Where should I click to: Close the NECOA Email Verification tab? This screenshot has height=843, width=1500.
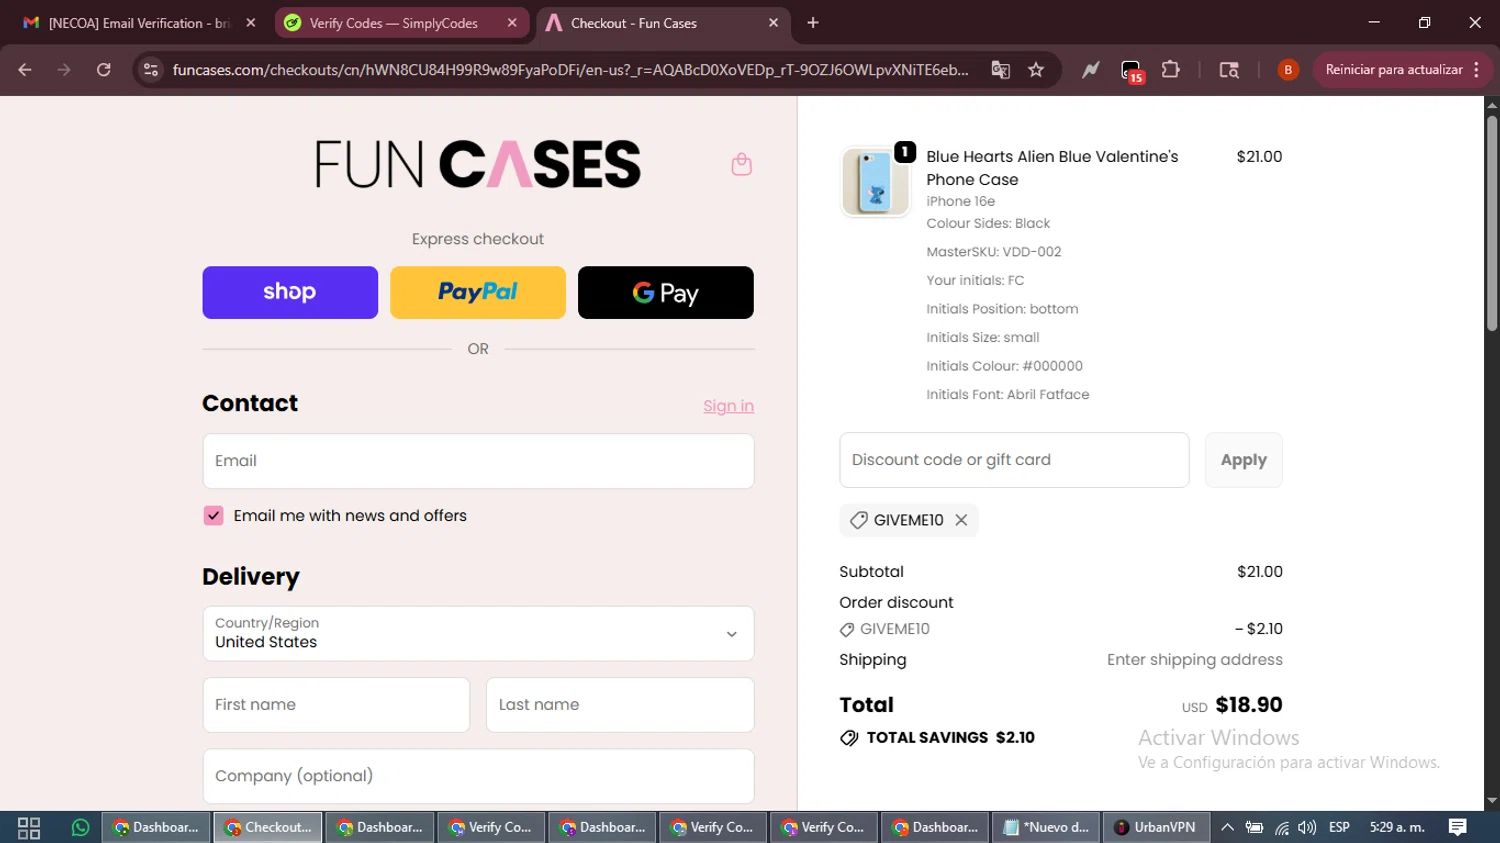pos(250,23)
